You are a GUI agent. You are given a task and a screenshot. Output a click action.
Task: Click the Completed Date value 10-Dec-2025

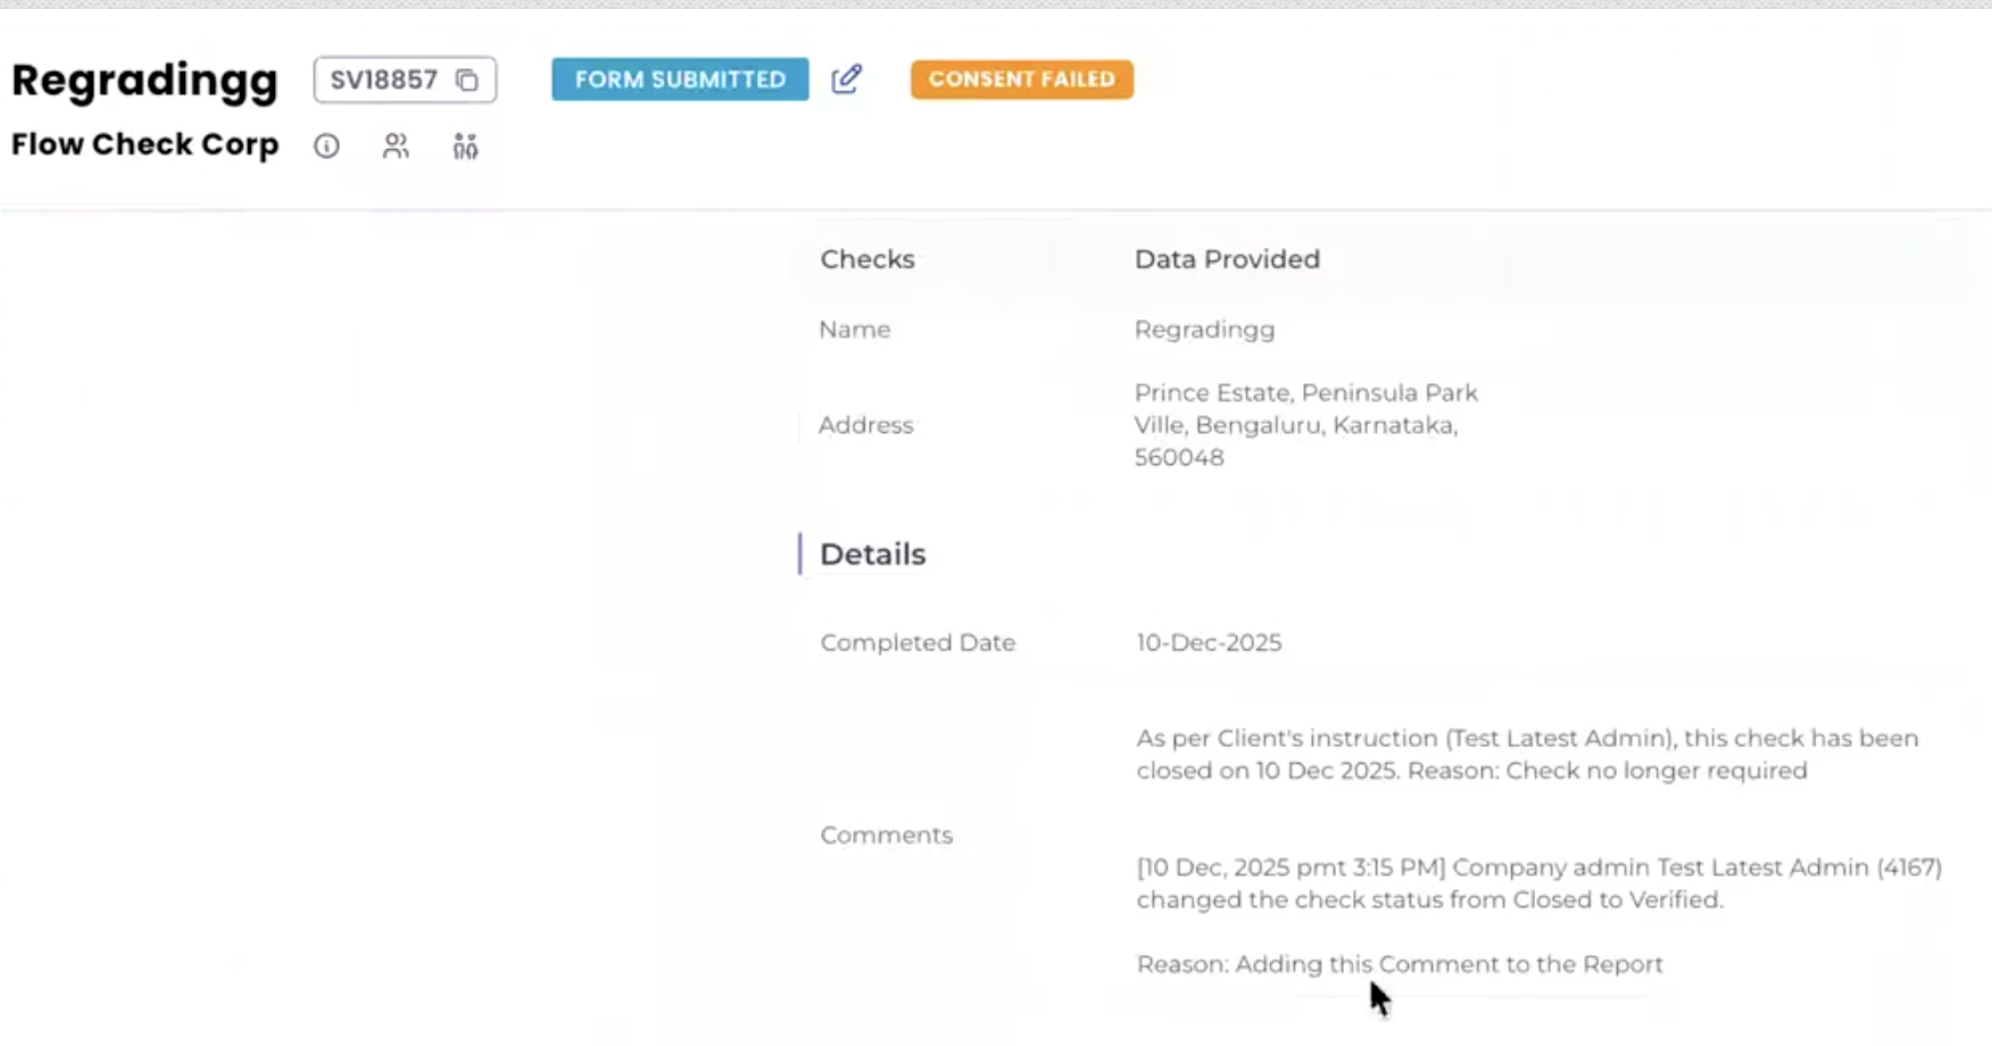pyautogui.click(x=1208, y=643)
